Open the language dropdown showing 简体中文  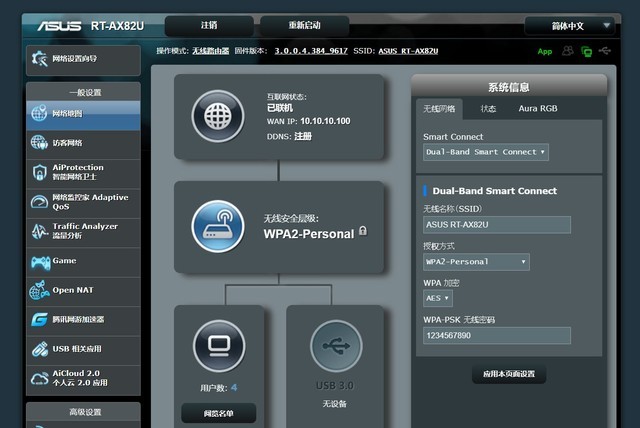[572, 26]
